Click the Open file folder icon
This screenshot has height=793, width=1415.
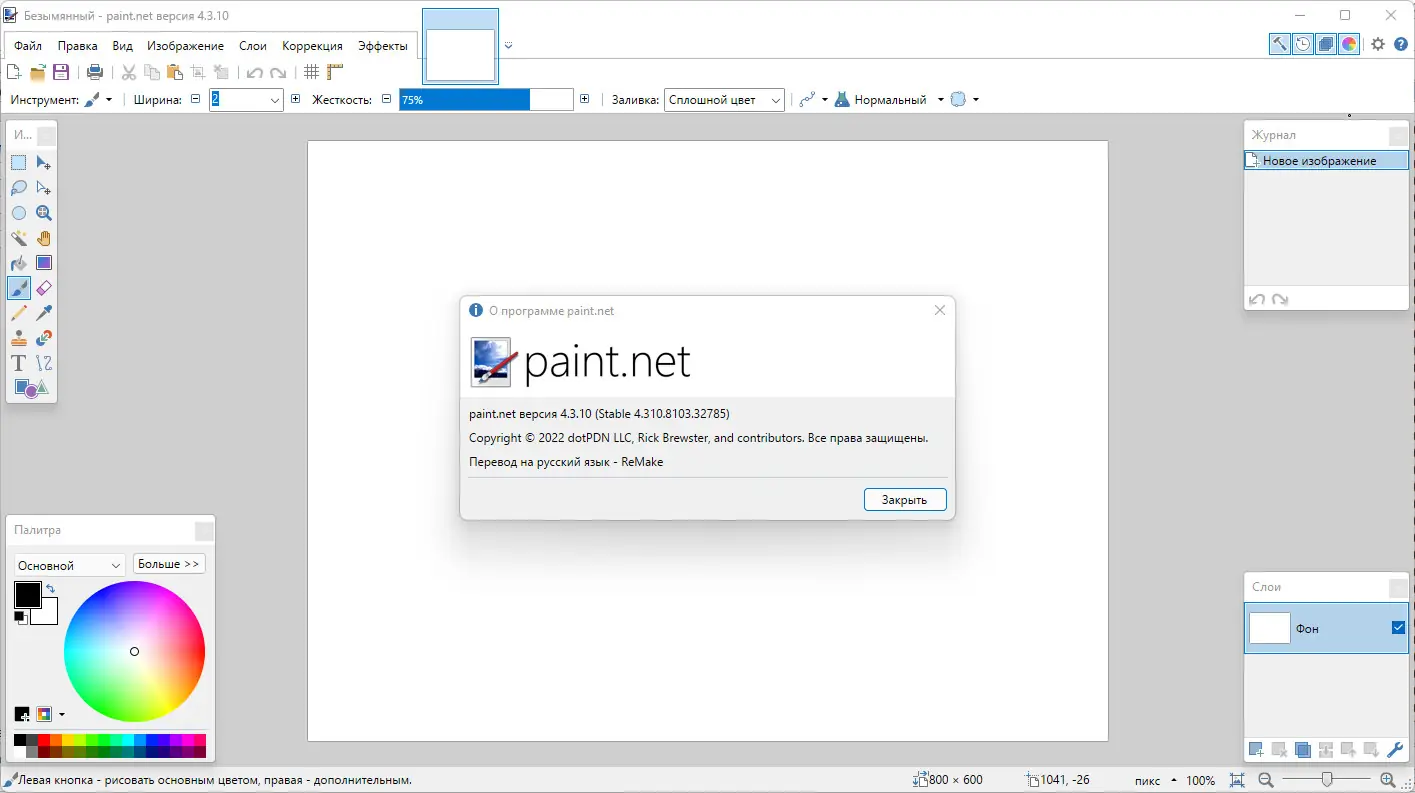coord(38,72)
